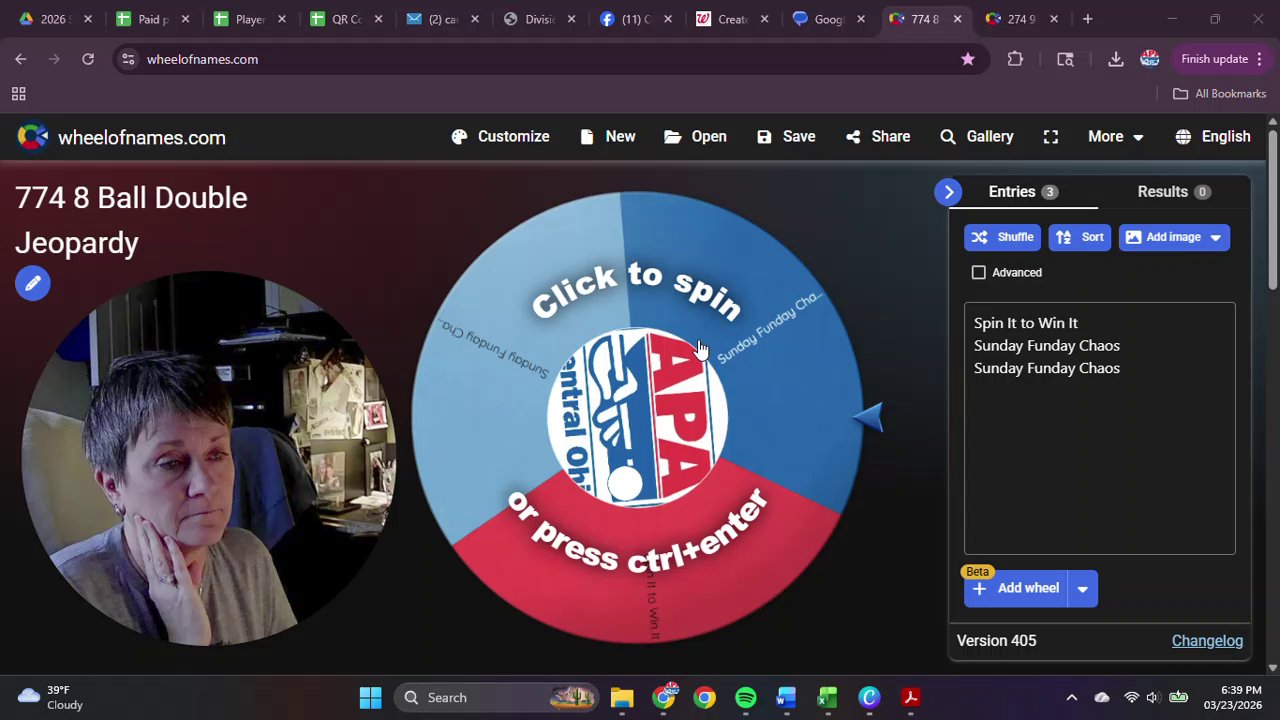Click the webcam image beside the wheel
The image size is (1280, 720).
point(208,459)
